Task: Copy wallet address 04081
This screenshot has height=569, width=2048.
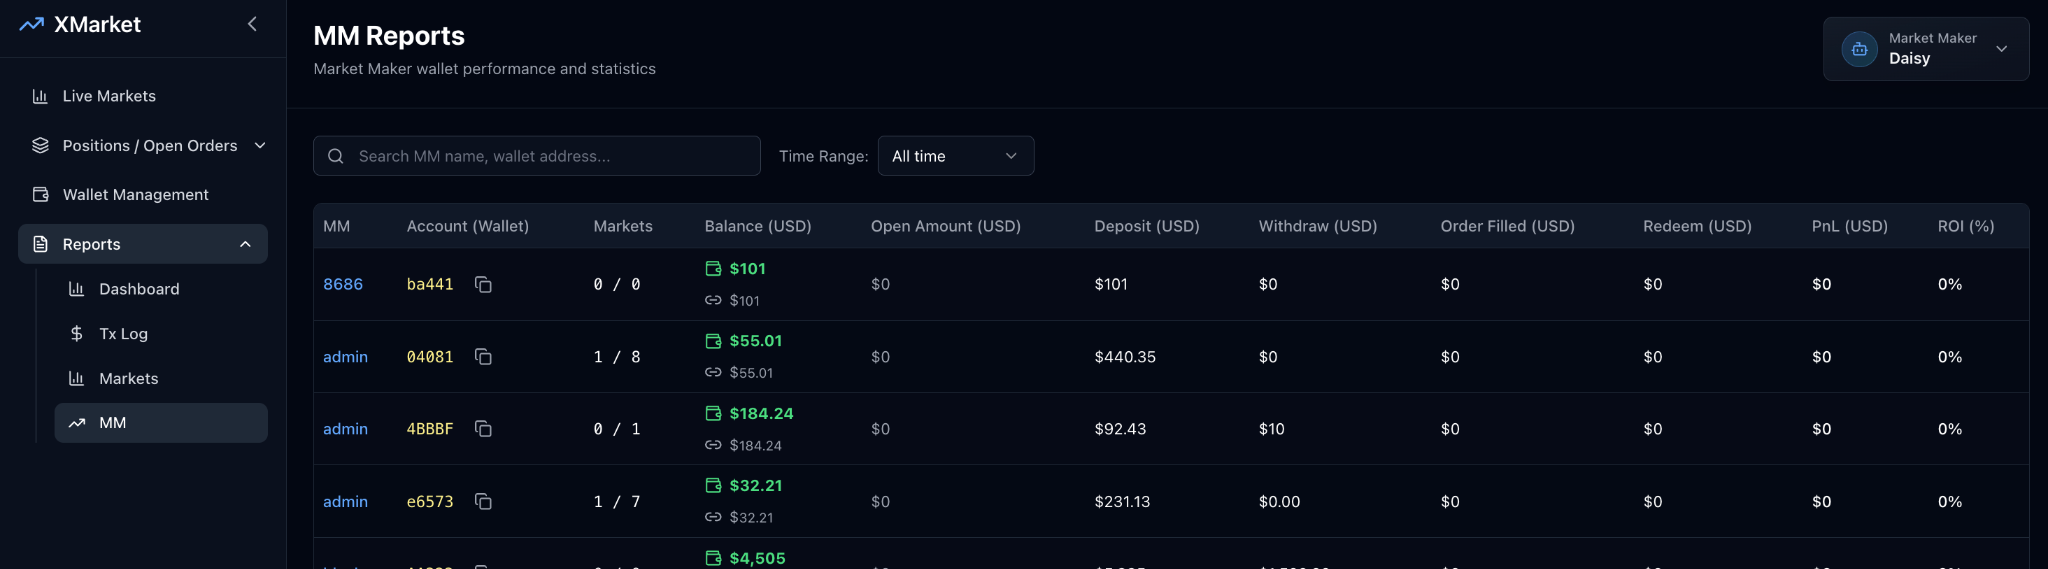Action: [x=483, y=357]
